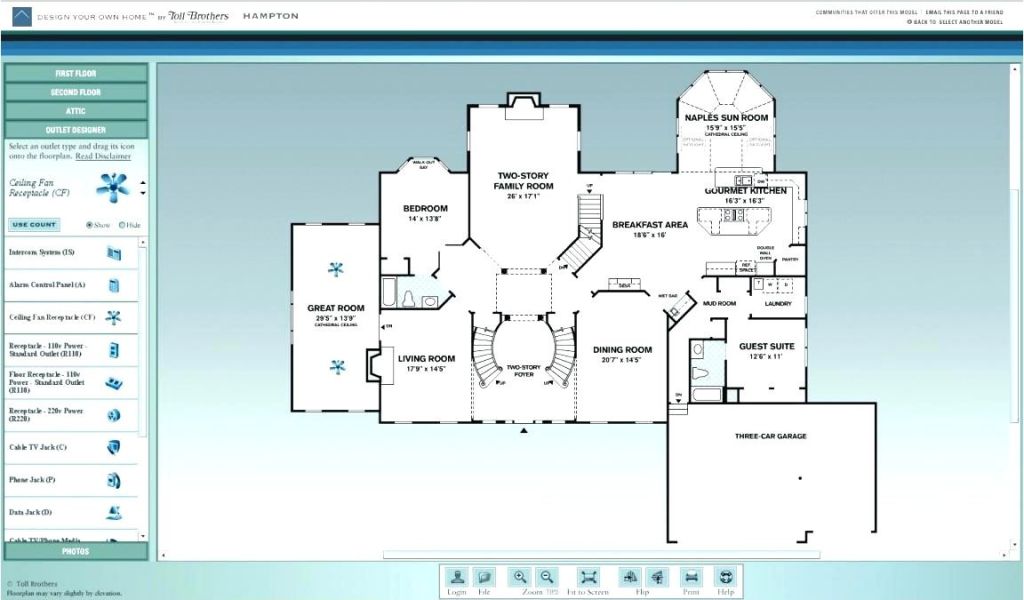Select the Cable TV Jack (C) outlet icon
1024x600 pixels.
pos(113,445)
